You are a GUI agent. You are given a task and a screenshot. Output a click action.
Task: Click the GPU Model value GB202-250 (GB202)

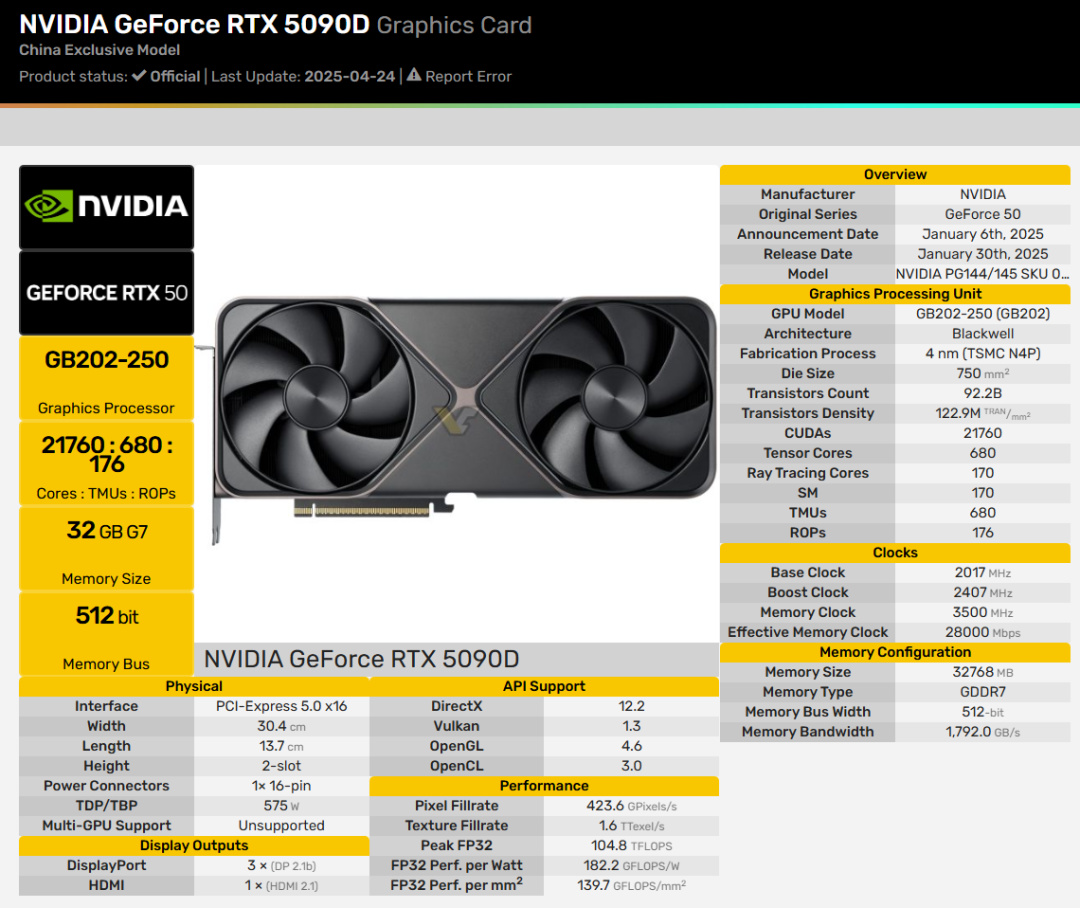983,313
